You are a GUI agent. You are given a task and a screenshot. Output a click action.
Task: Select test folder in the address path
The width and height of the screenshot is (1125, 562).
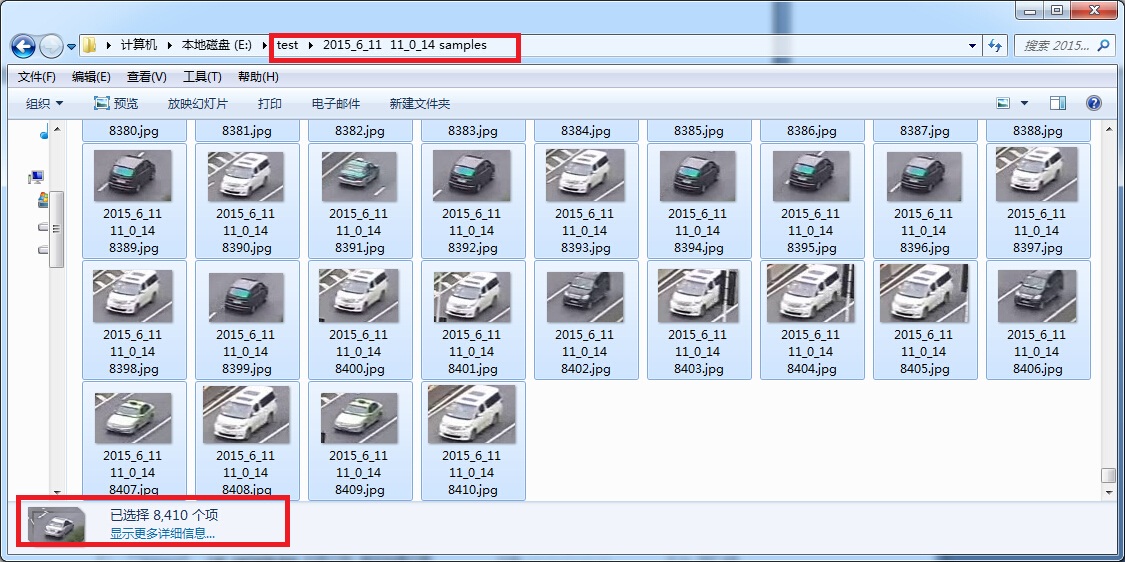[x=287, y=45]
